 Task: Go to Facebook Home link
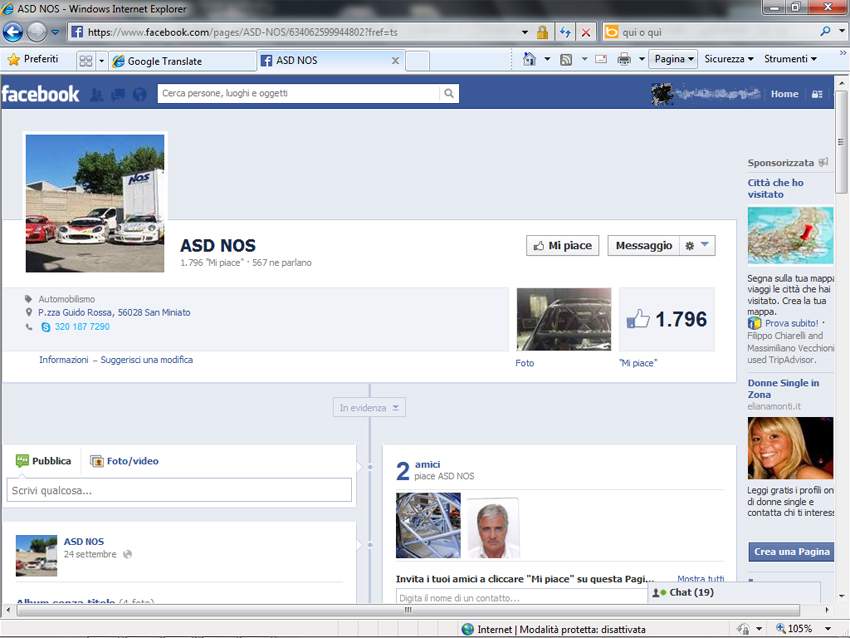coord(784,94)
